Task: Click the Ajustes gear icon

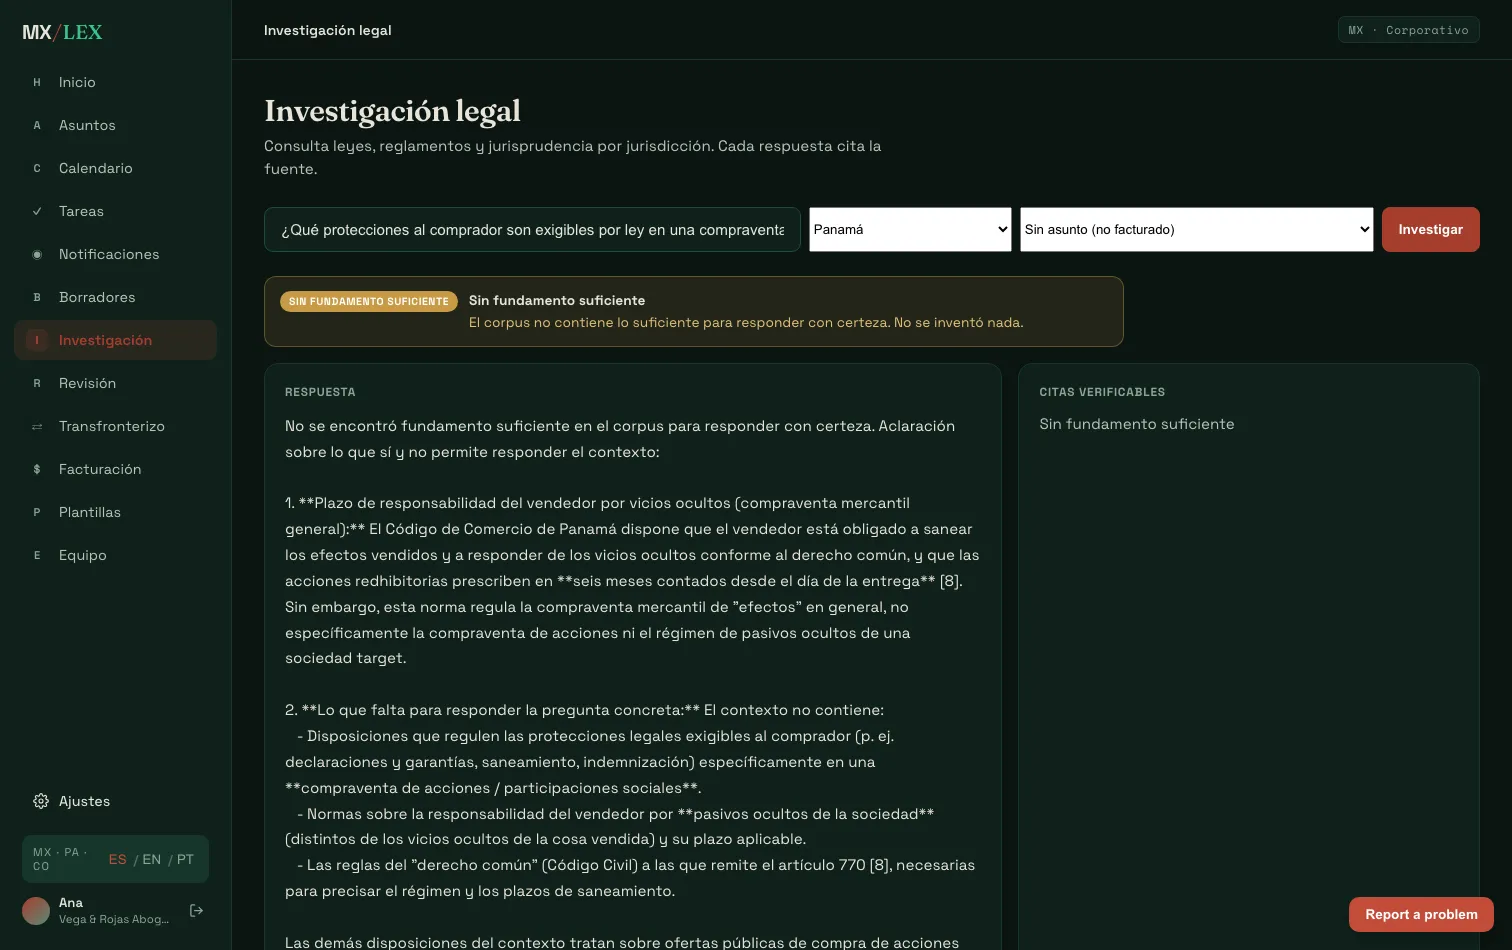Action: 41,801
